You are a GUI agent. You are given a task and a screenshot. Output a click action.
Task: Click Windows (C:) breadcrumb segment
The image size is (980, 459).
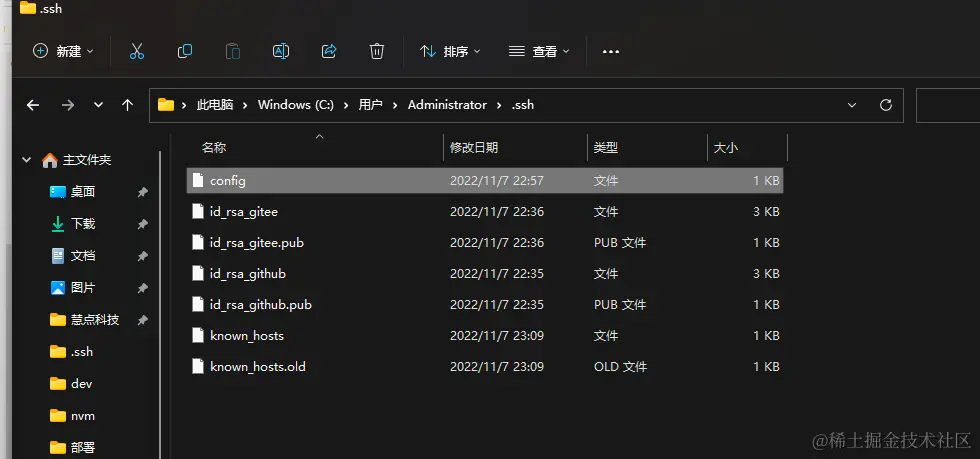click(x=296, y=105)
